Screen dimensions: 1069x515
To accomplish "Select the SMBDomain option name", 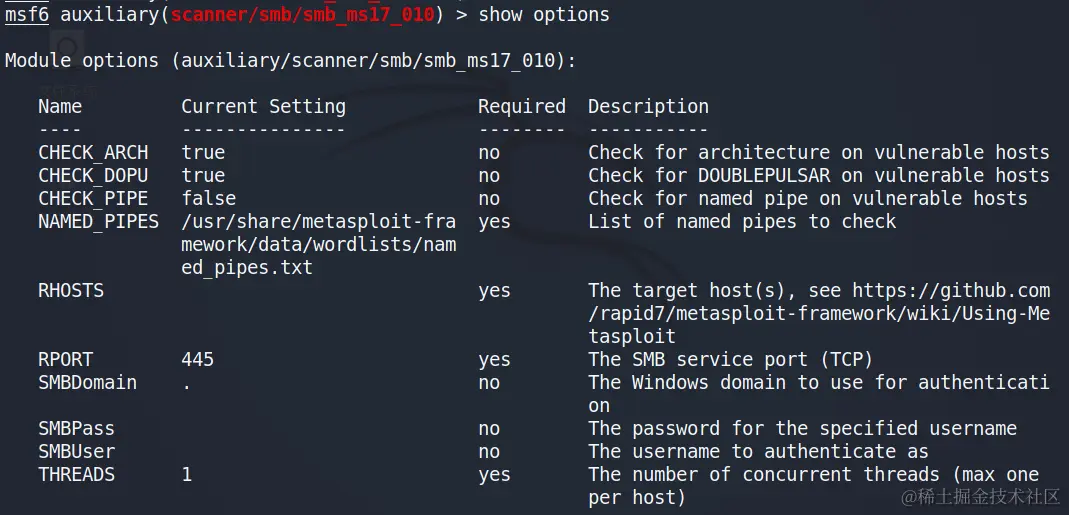I will (87, 382).
